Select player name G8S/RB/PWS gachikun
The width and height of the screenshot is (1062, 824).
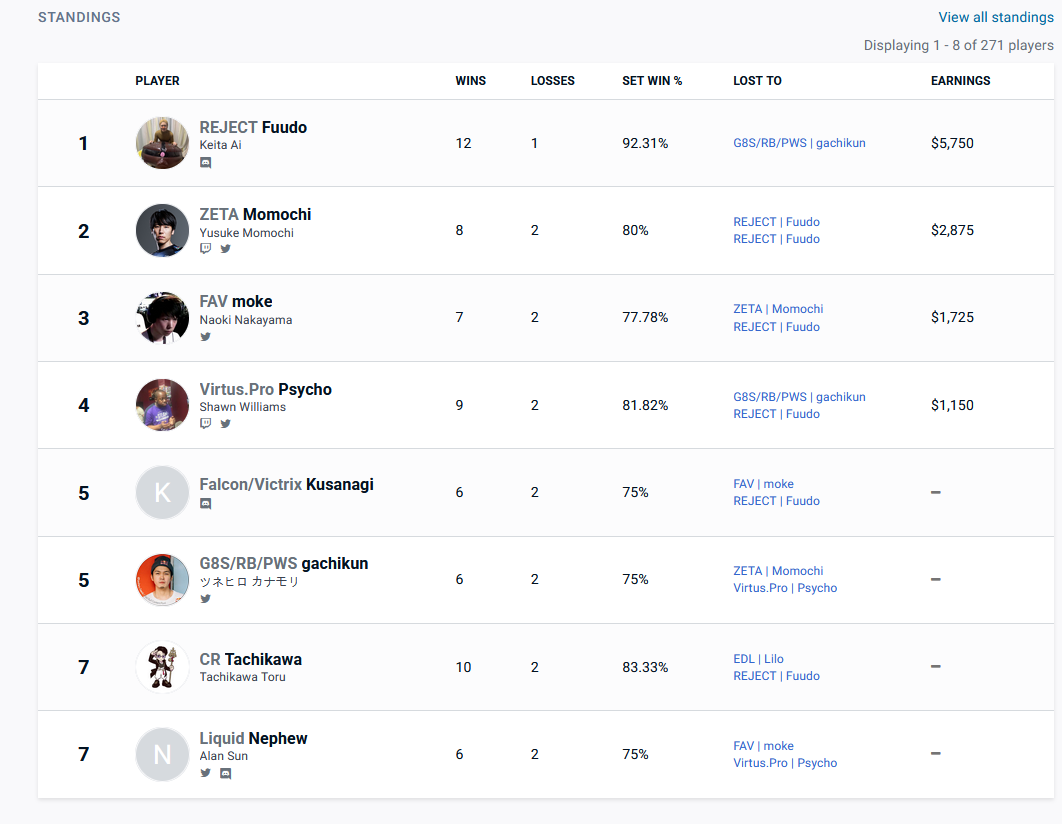point(284,563)
